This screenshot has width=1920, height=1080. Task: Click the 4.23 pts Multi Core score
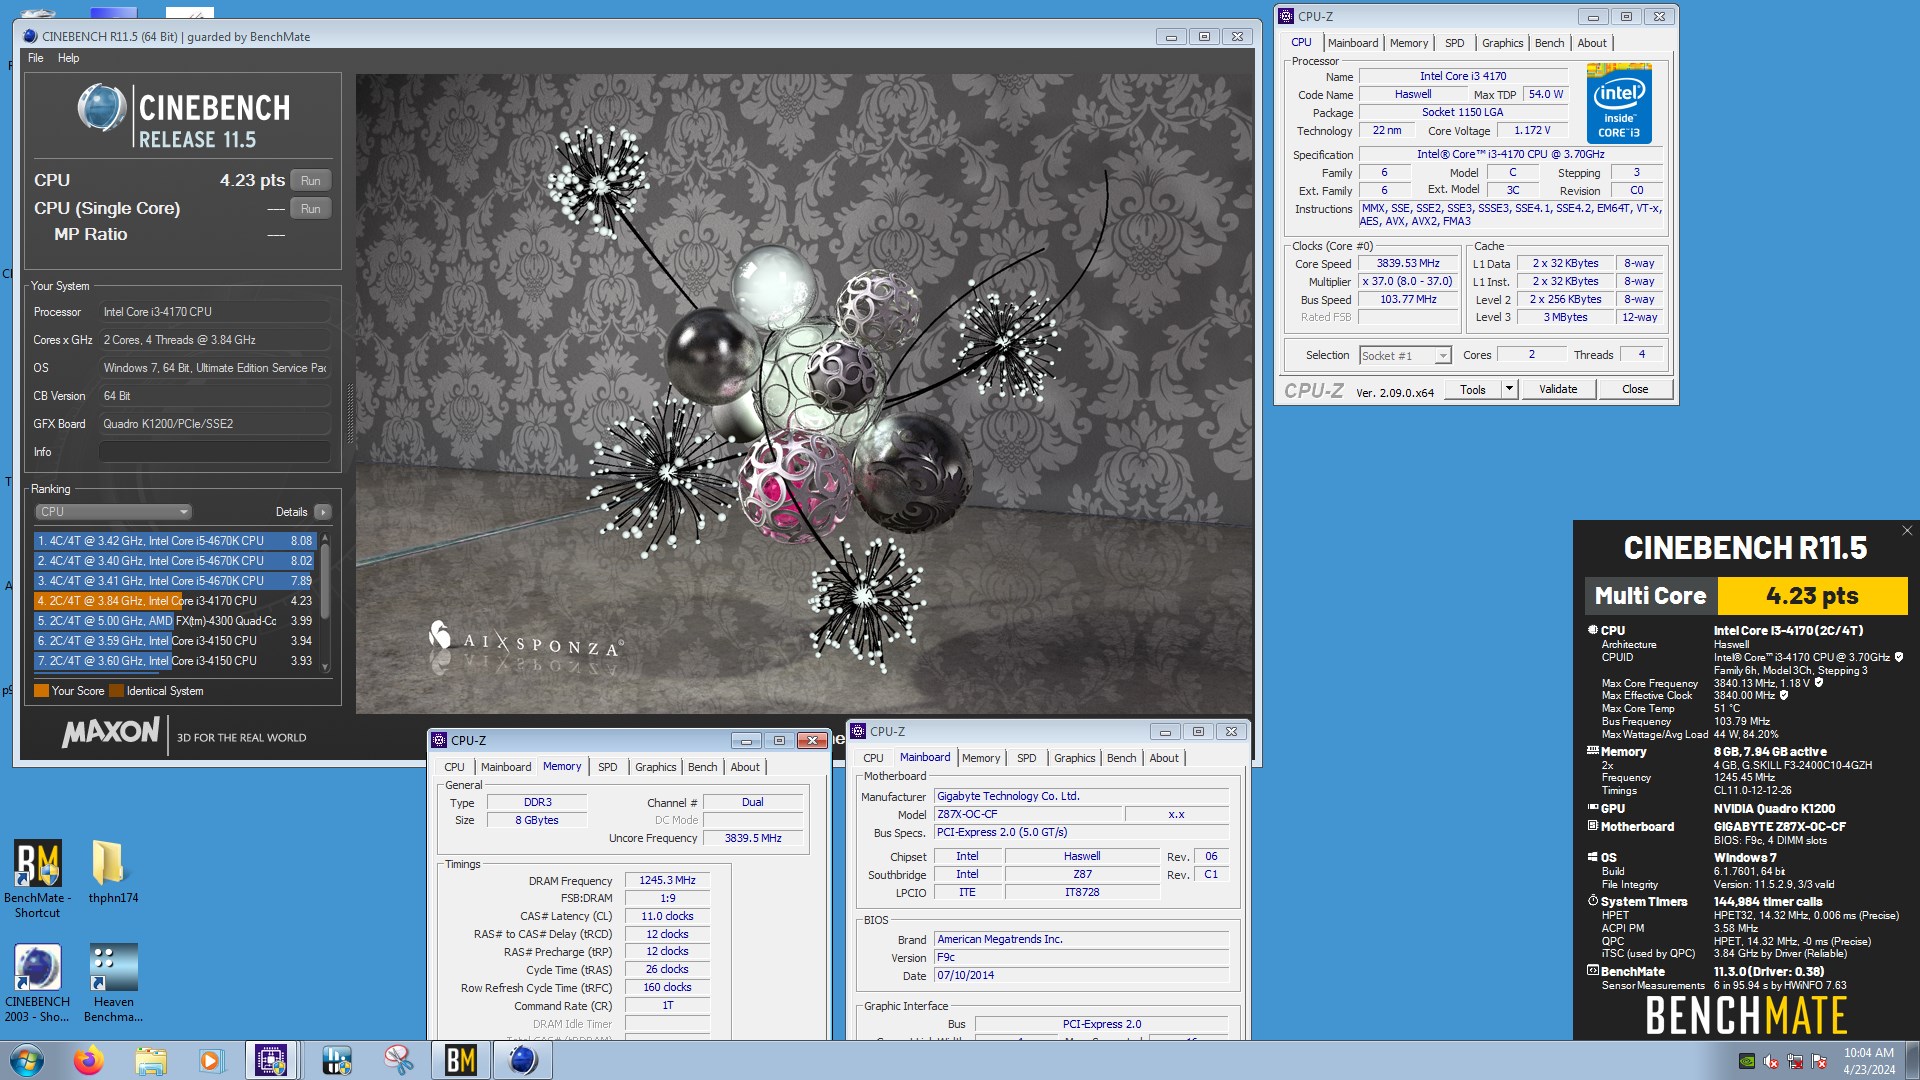pos(1812,596)
